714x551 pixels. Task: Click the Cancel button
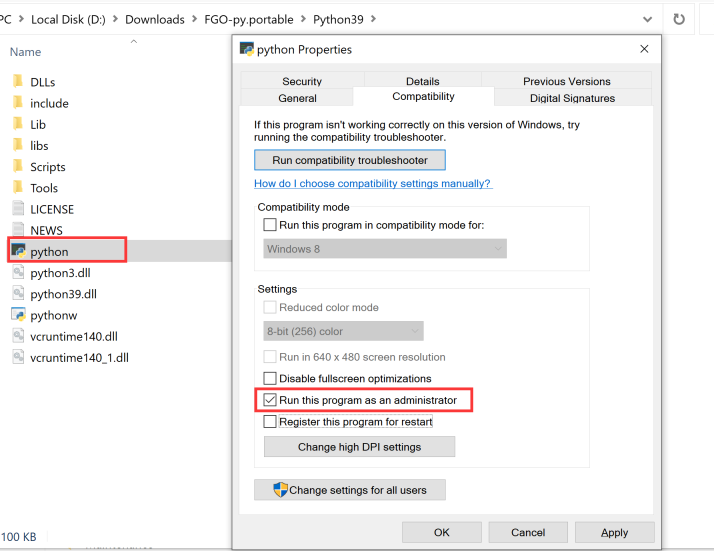pyautogui.click(x=528, y=532)
